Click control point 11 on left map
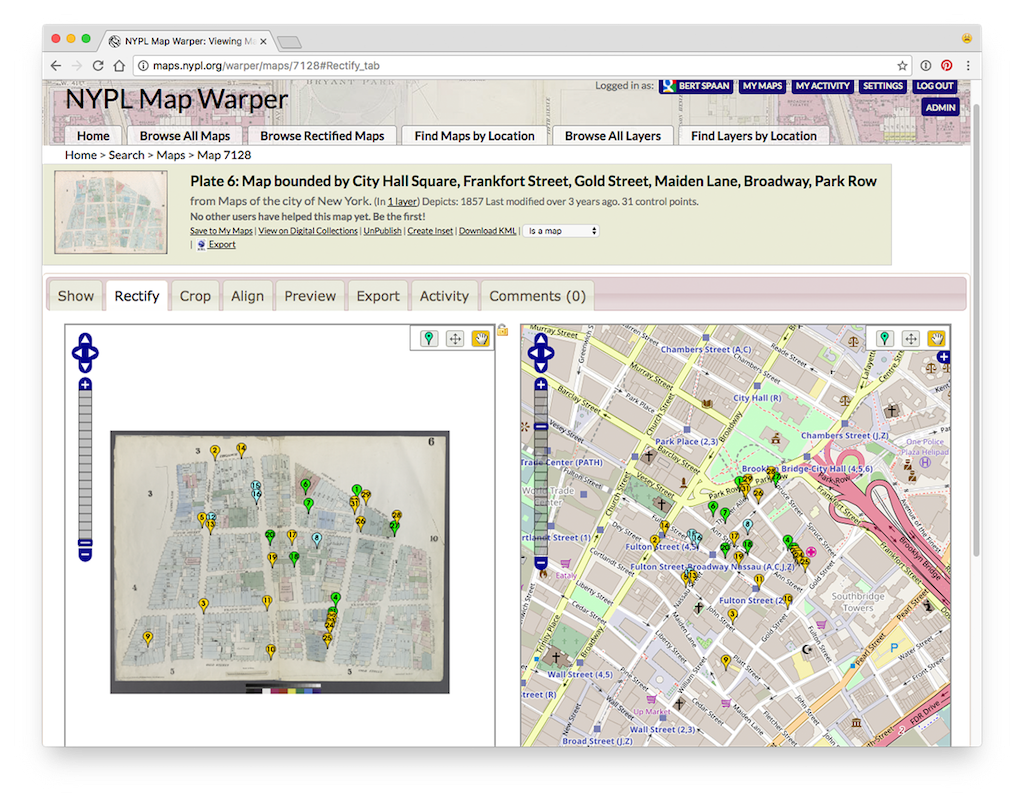Screen dimensions: 1024x807 tap(266, 603)
